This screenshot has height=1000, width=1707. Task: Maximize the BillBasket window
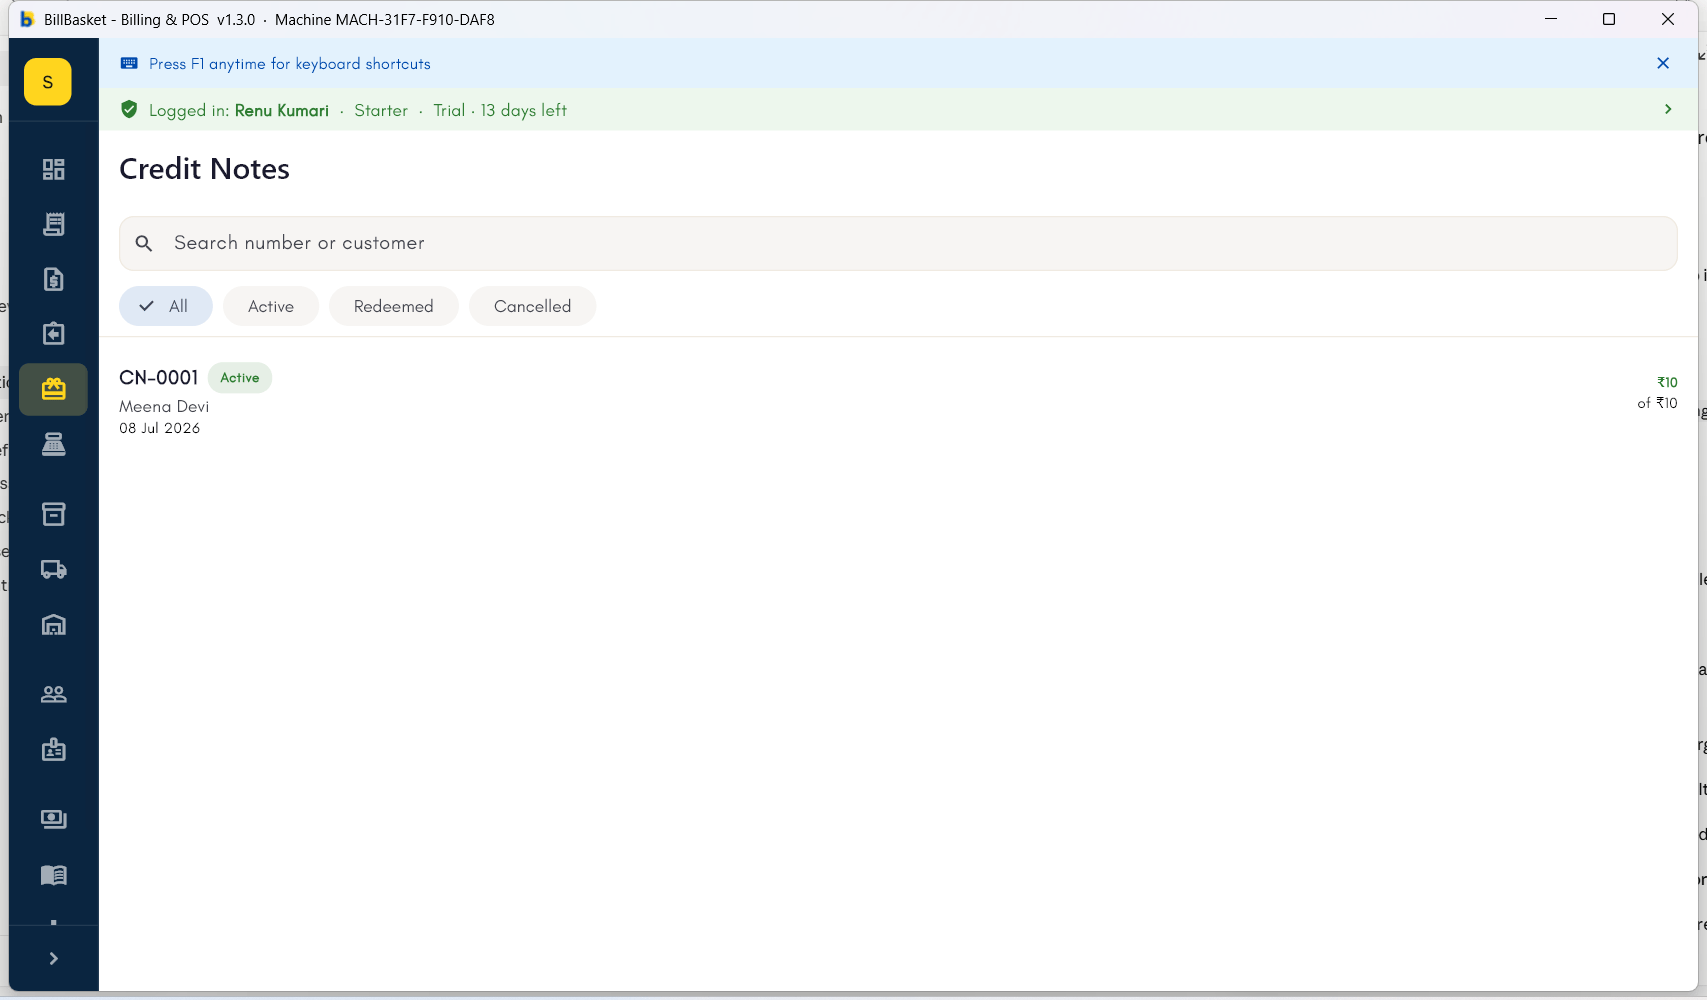[1609, 19]
